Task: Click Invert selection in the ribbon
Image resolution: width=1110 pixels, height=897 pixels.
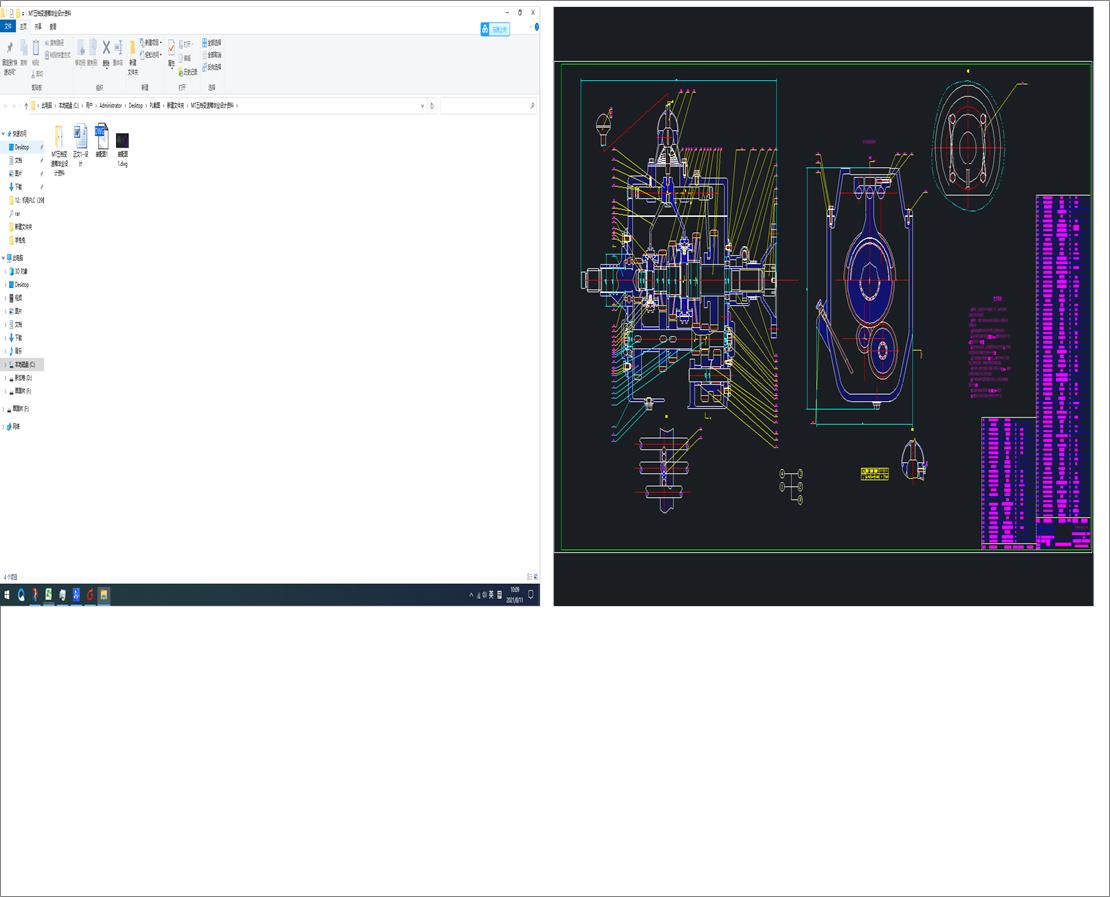Action: pos(212,68)
